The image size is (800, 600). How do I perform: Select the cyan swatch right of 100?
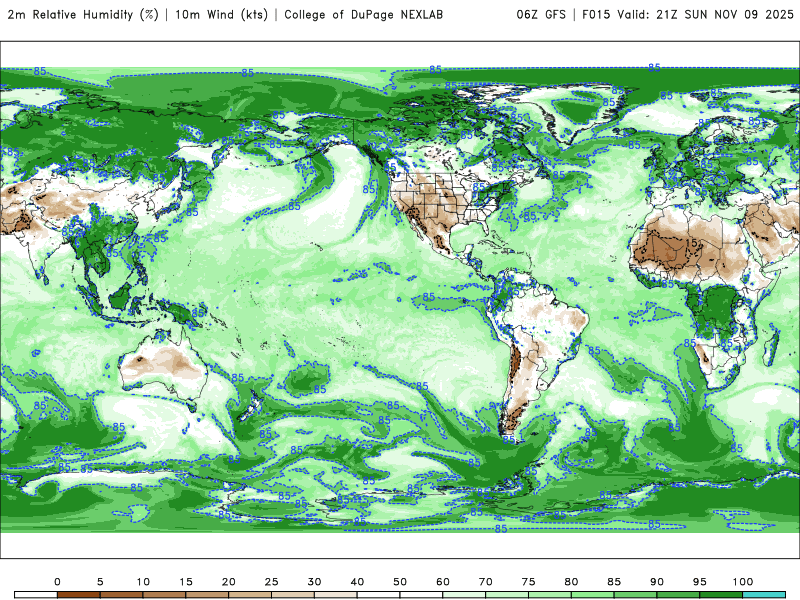pos(764,595)
